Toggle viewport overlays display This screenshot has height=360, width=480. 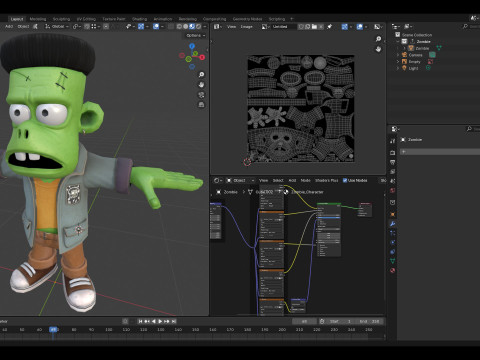click(156, 26)
